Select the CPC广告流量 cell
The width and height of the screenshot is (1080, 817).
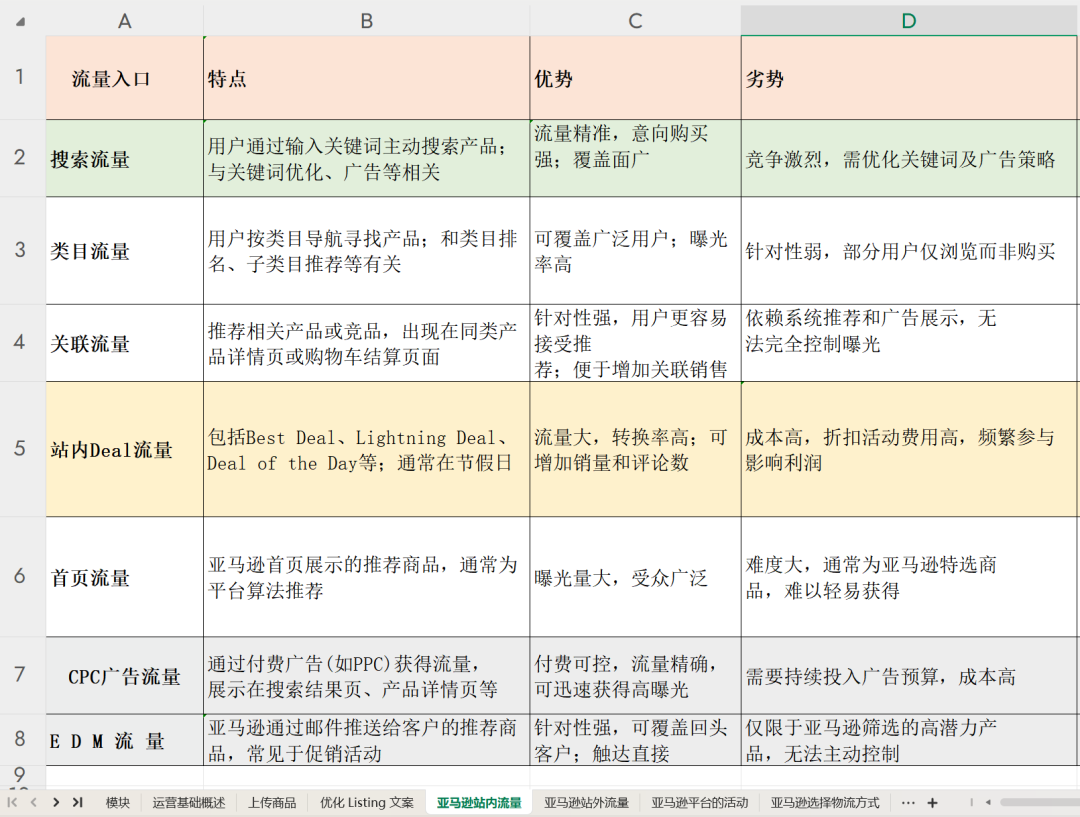[125, 676]
